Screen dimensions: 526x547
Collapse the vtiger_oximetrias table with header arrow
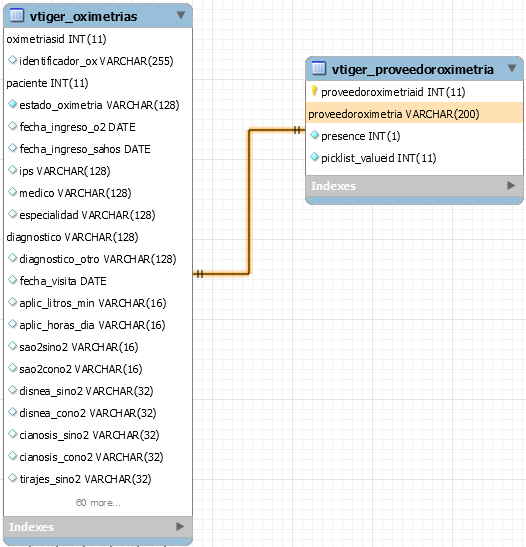point(181,15)
